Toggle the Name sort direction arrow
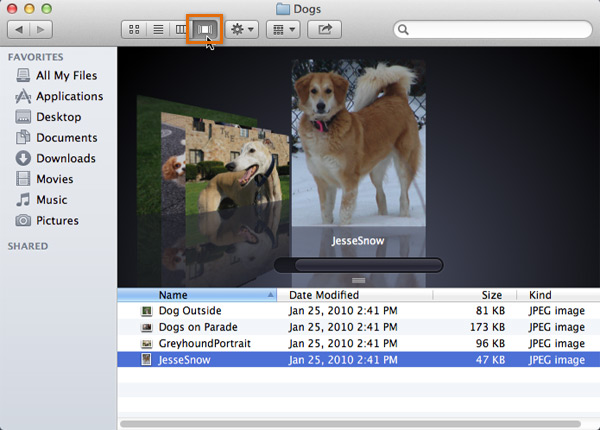This screenshot has height=430, width=600. tap(270, 295)
